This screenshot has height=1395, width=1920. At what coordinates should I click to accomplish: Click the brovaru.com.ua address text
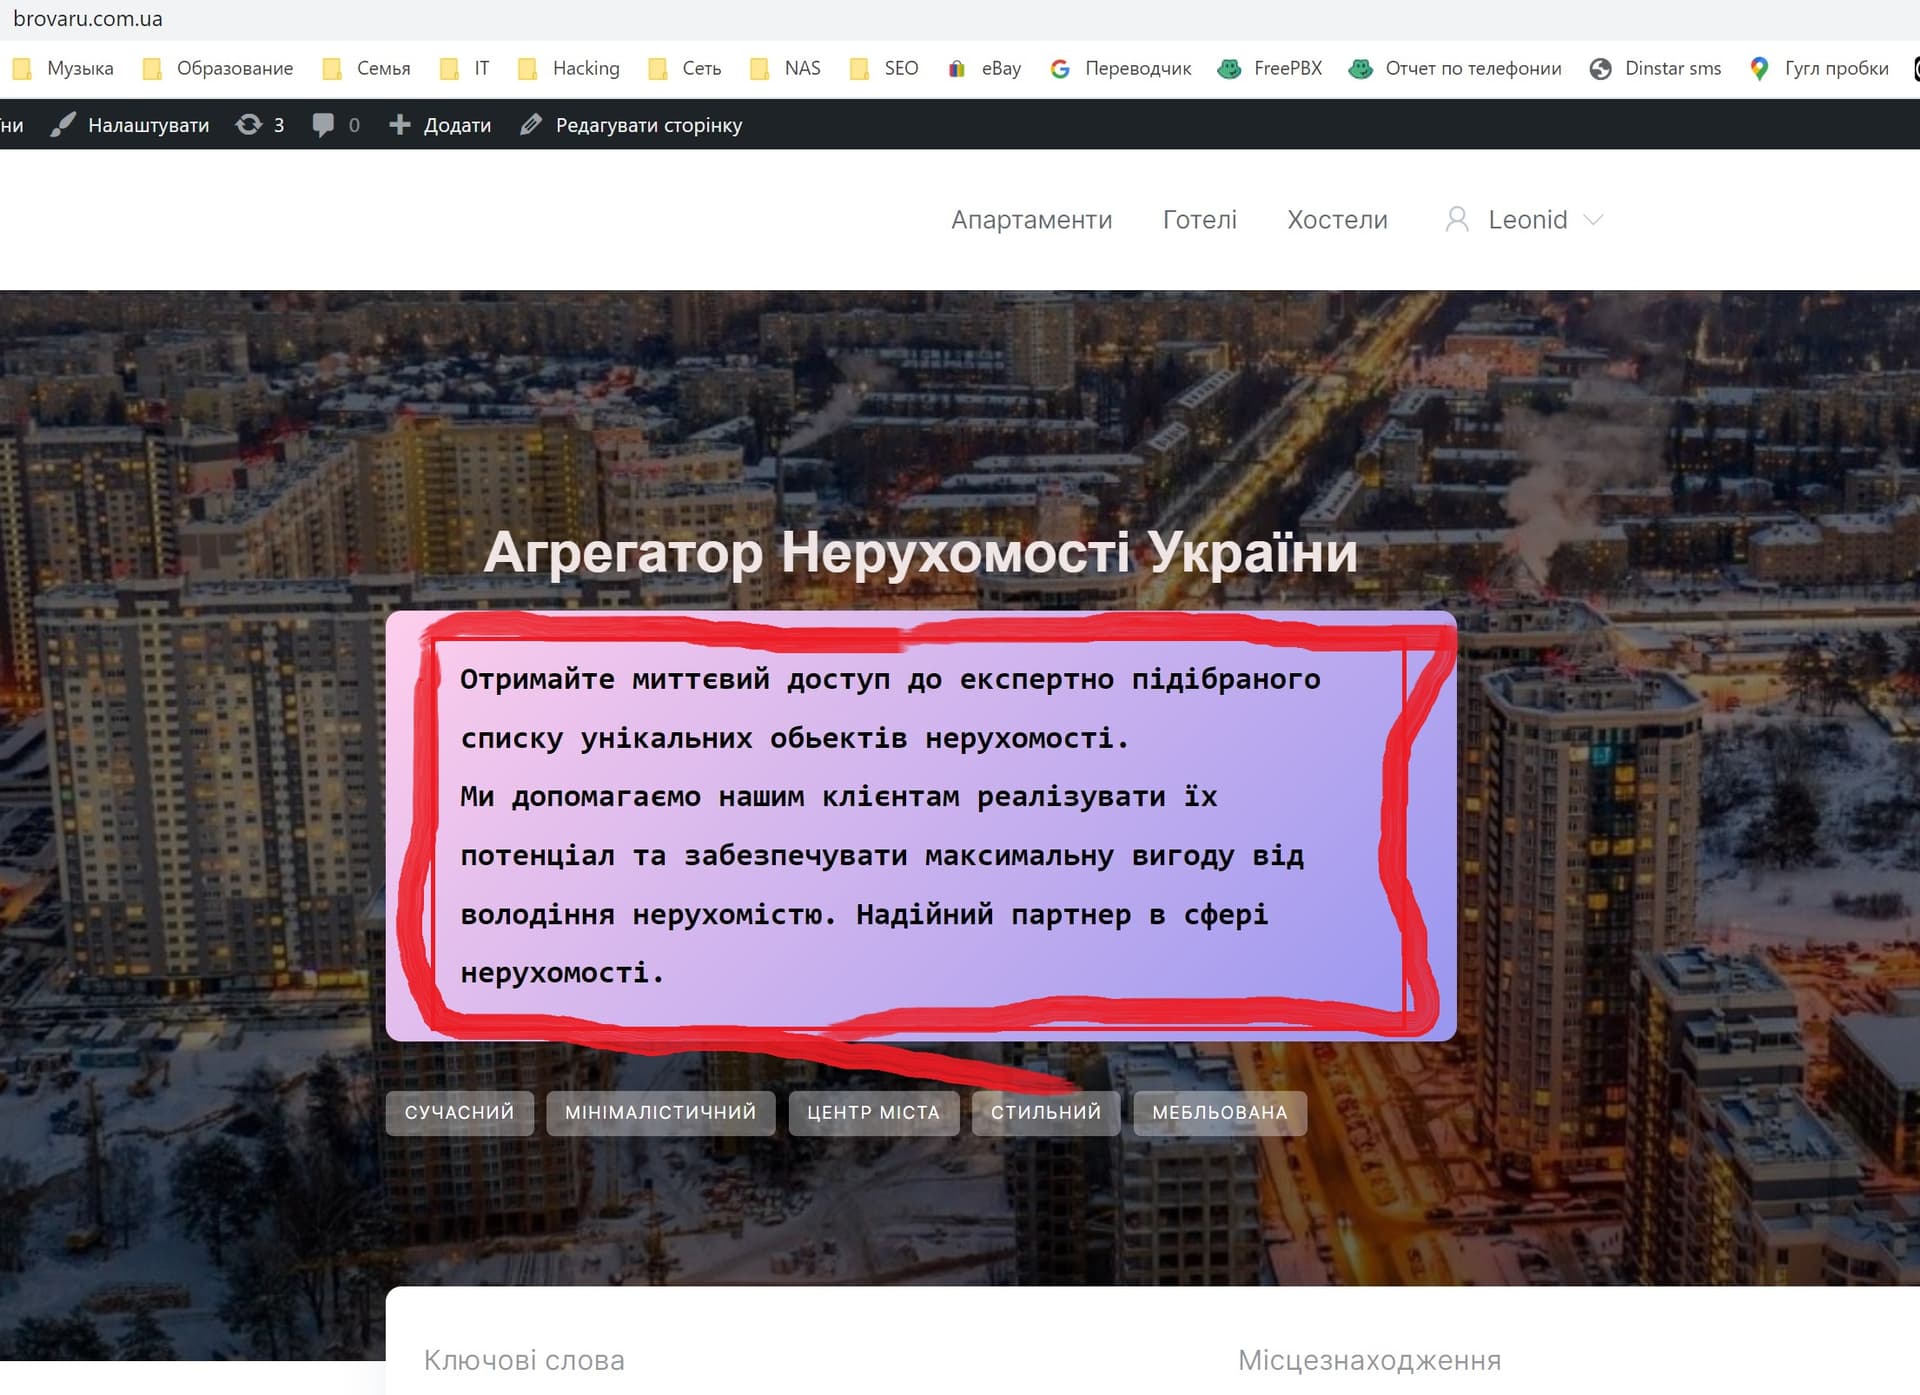point(88,19)
